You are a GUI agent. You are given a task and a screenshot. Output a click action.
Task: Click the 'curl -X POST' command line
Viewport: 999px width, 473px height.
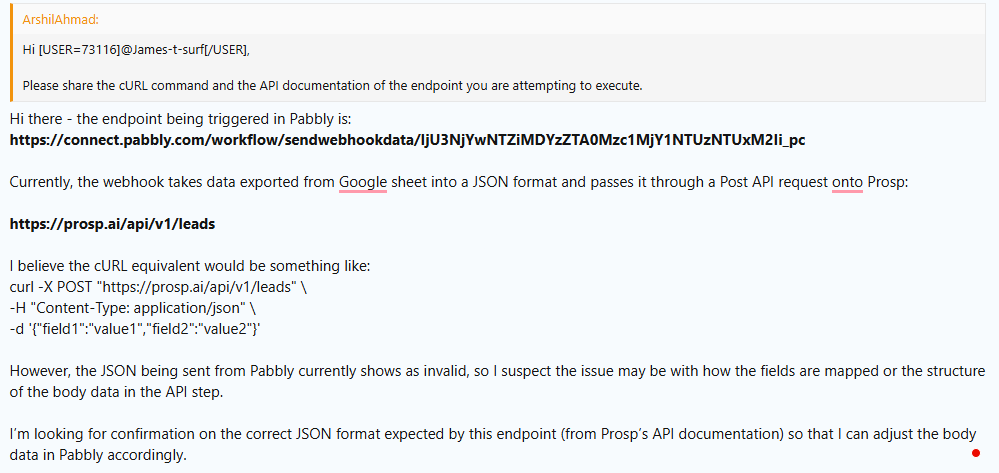pyautogui.click(x=158, y=287)
